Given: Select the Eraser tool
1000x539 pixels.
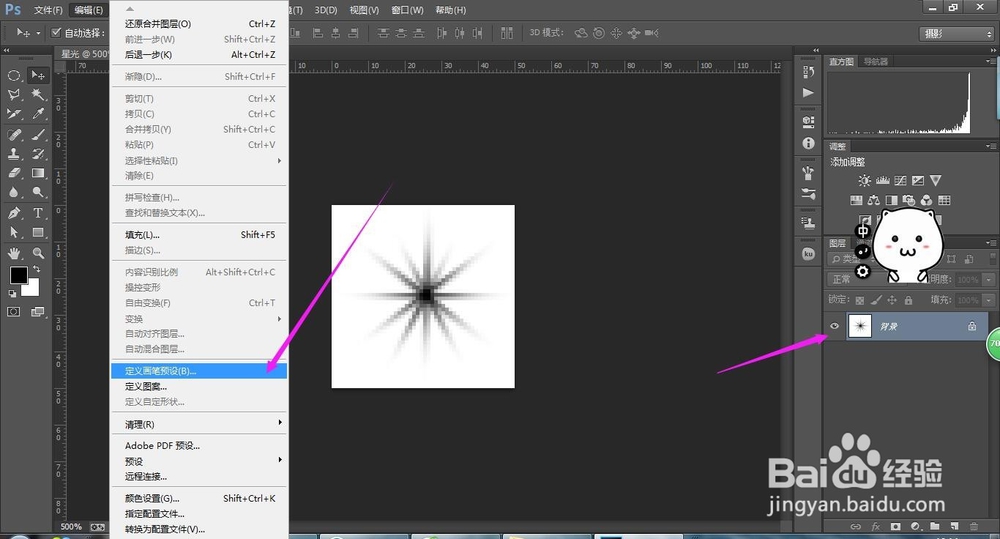Looking at the screenshot, I should tap(14, 173).
